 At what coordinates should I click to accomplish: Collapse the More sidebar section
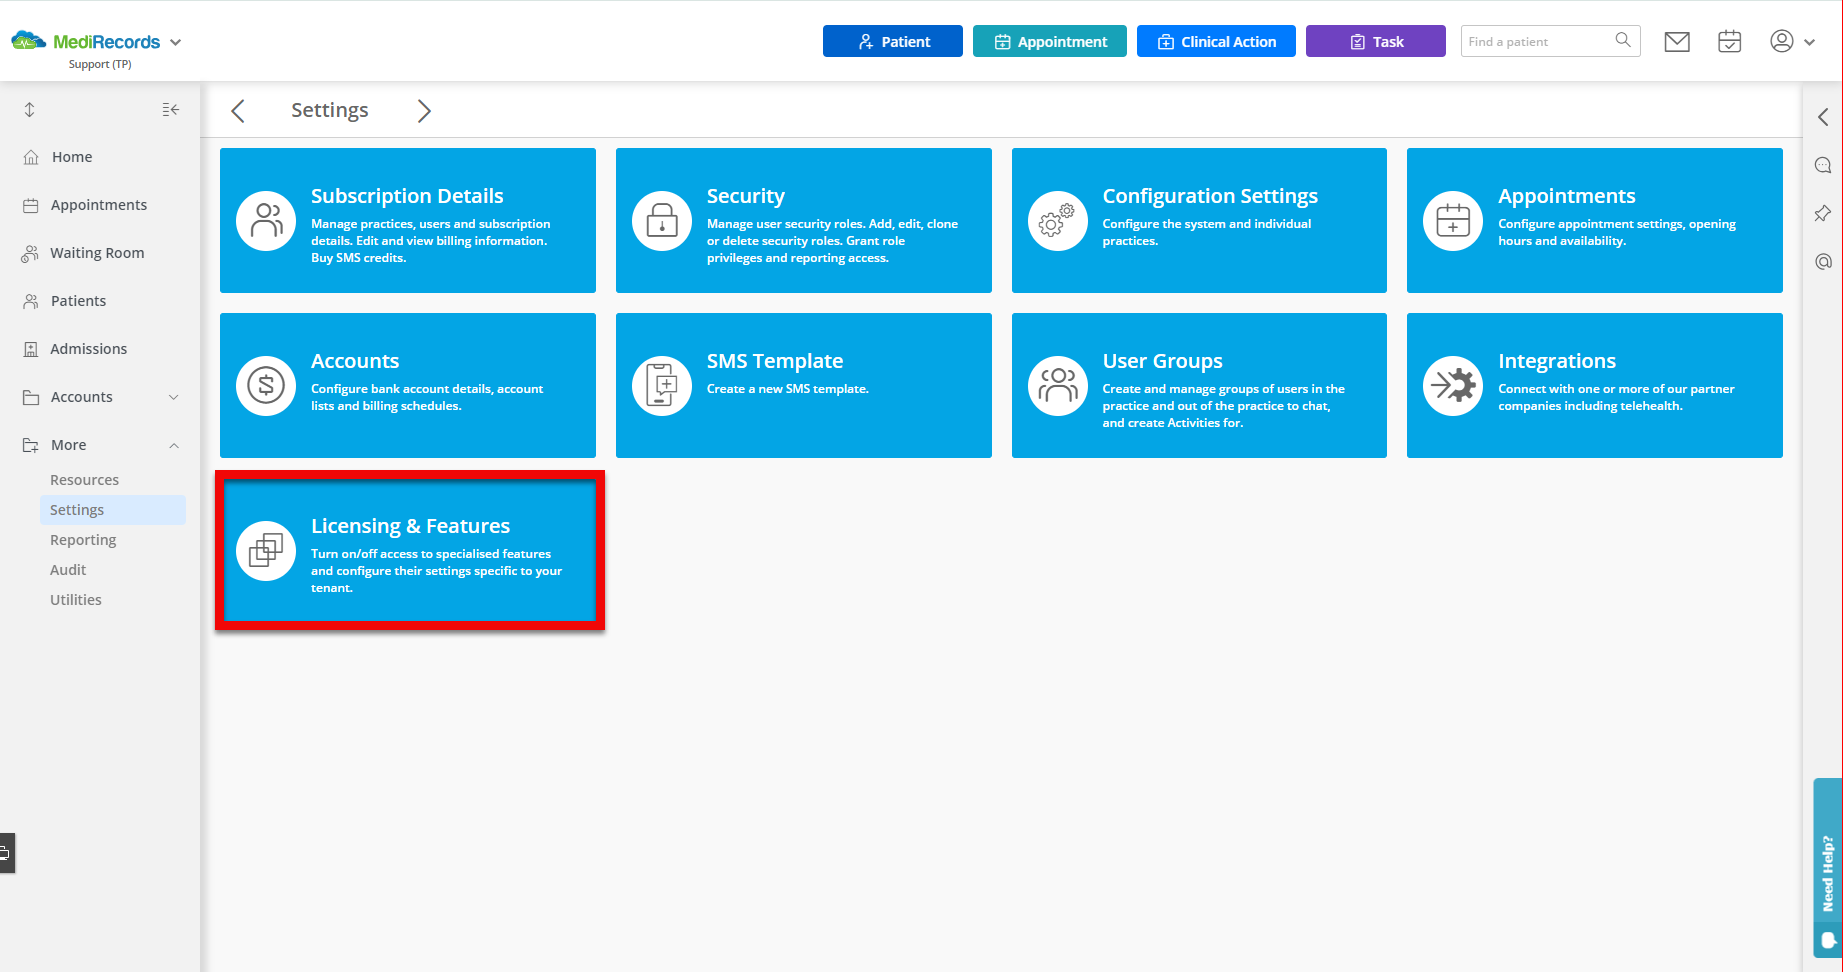174,445
